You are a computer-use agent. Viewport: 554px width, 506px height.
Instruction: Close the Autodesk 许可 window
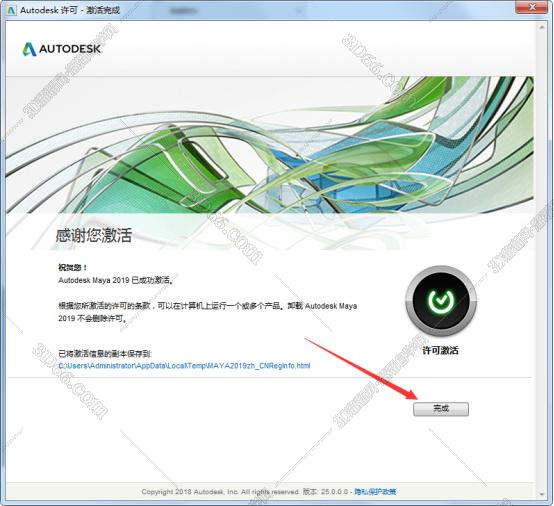pos(532,7)
